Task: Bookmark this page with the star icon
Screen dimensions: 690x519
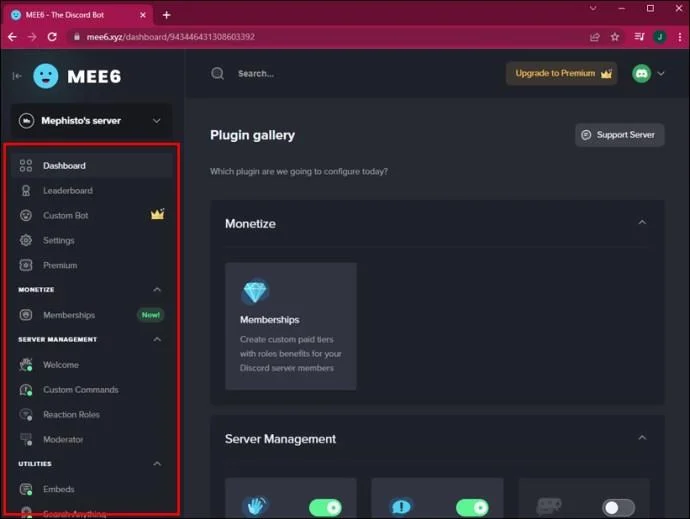Action: (615, 37)
